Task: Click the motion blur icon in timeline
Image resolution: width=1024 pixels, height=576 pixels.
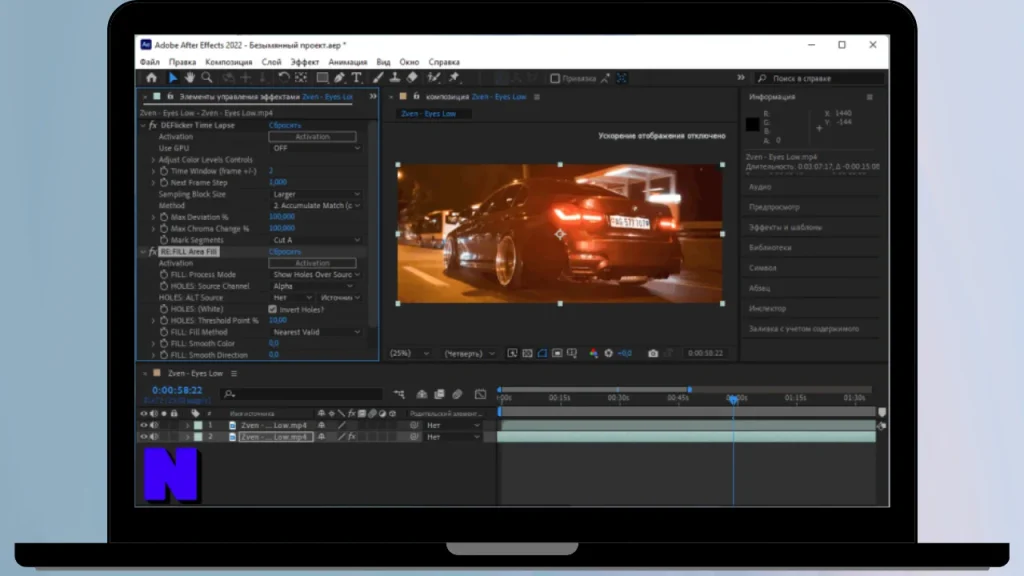Action: coord(457,394)
